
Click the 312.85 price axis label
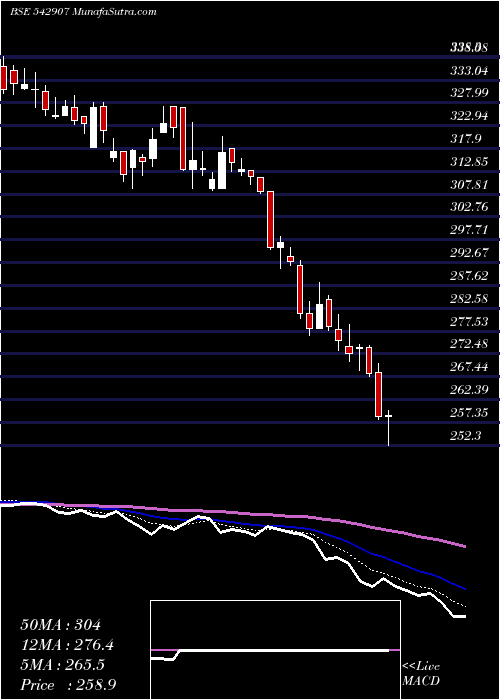pyautogui.click(x=469, y=161)
